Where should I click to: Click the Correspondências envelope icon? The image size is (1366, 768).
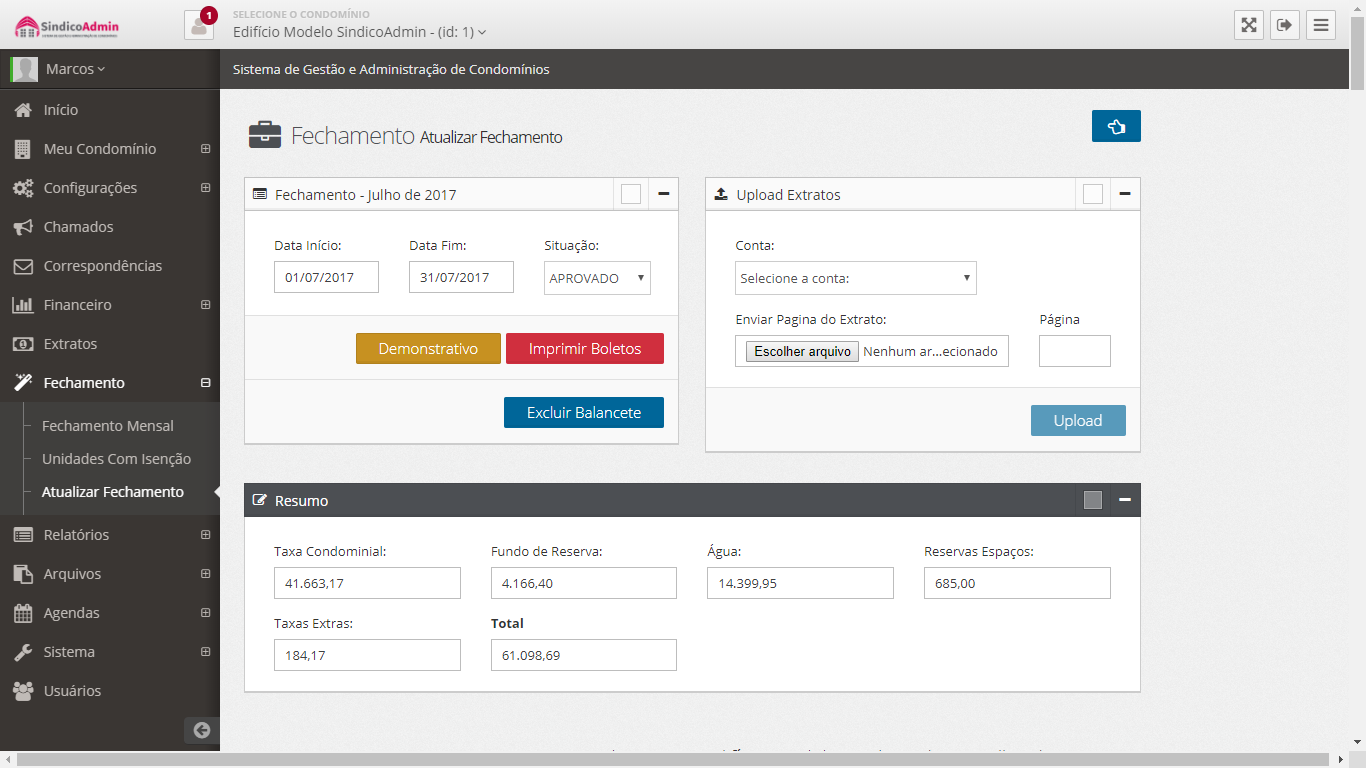[23, 266]
